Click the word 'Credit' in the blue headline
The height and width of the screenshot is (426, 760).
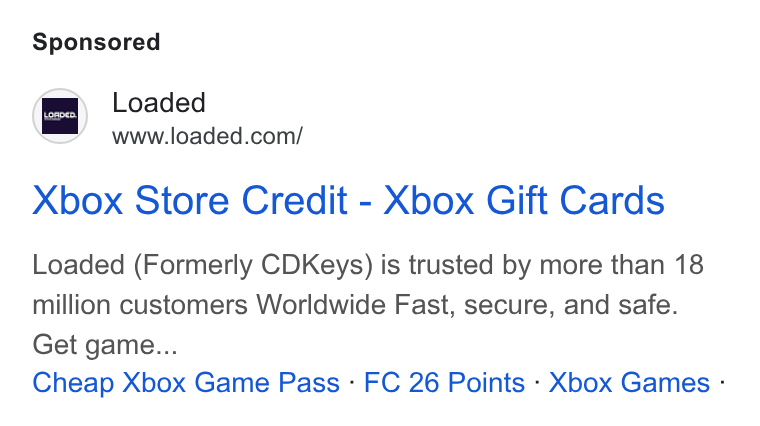[x=294, y=200]
